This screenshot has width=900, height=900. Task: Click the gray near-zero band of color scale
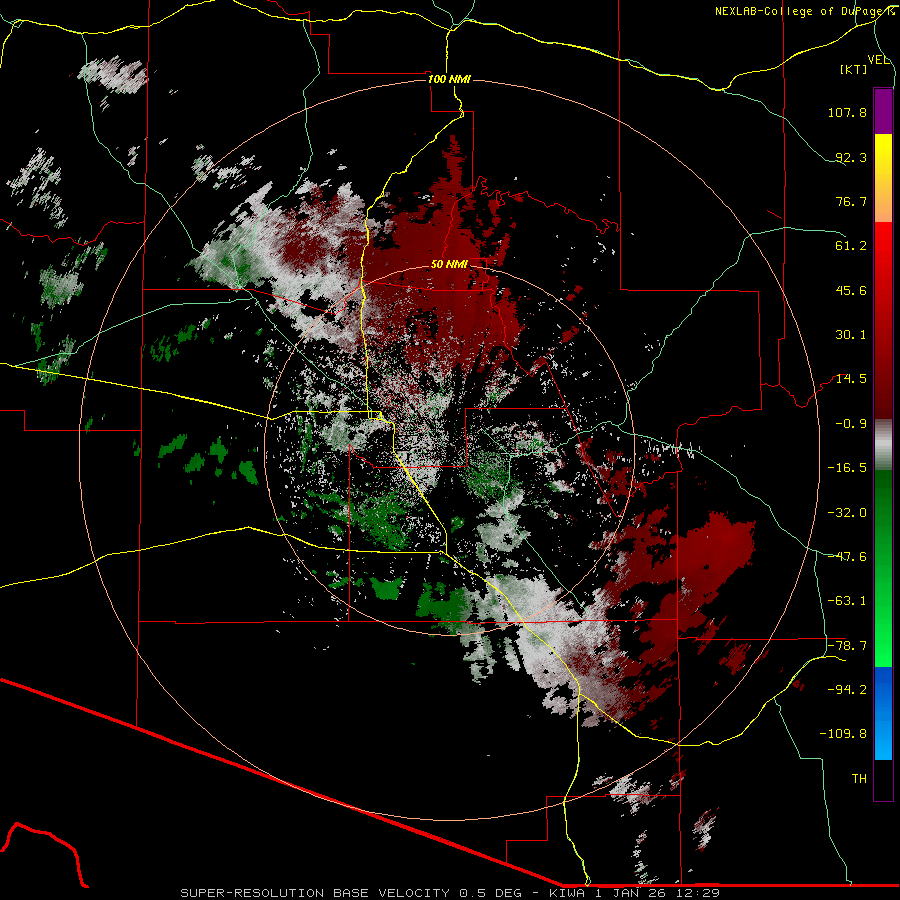[x=883, y=445]
